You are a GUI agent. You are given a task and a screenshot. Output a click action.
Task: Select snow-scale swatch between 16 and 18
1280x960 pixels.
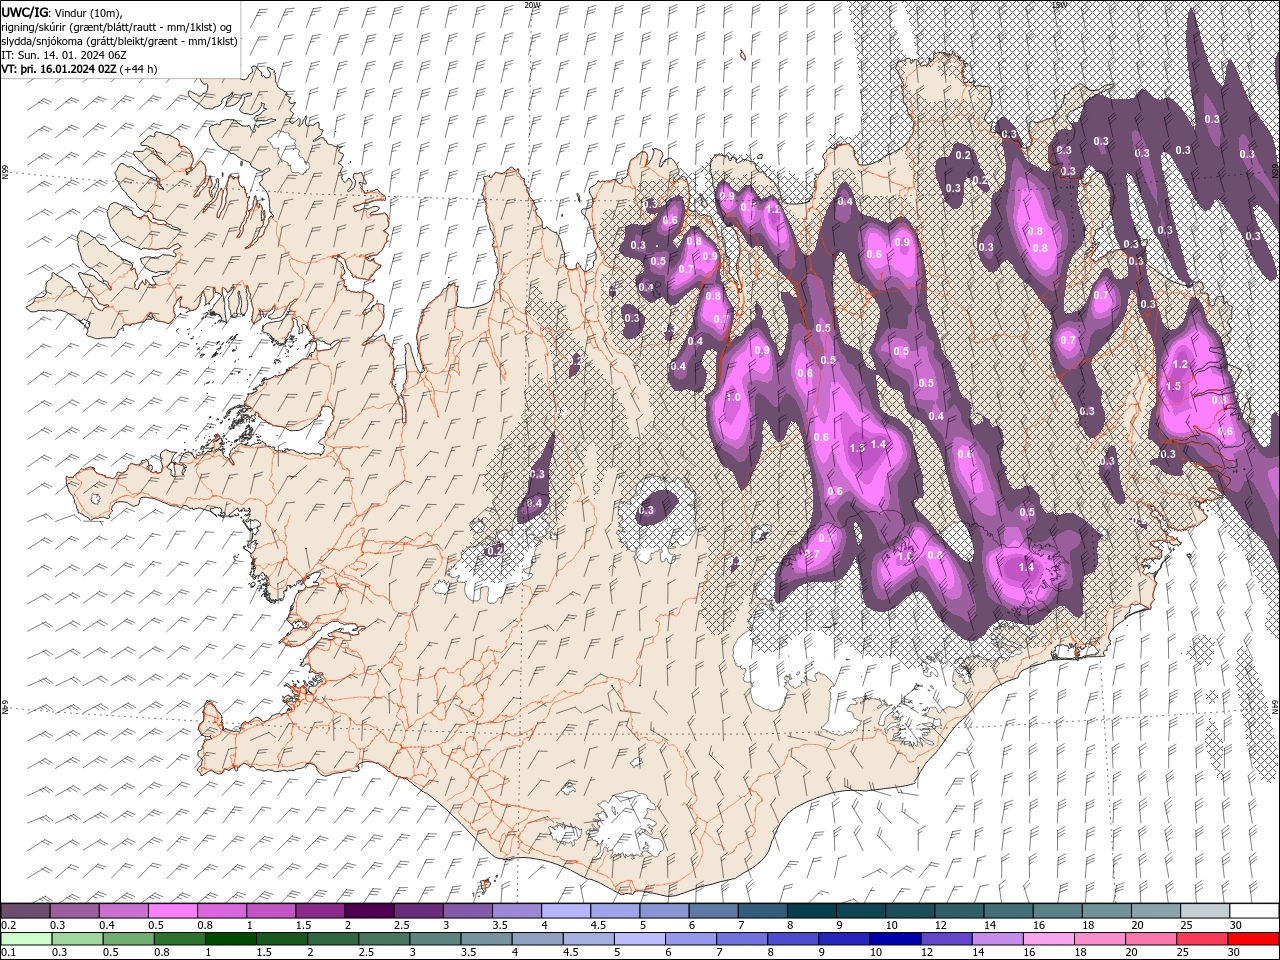pos(1057,911)
